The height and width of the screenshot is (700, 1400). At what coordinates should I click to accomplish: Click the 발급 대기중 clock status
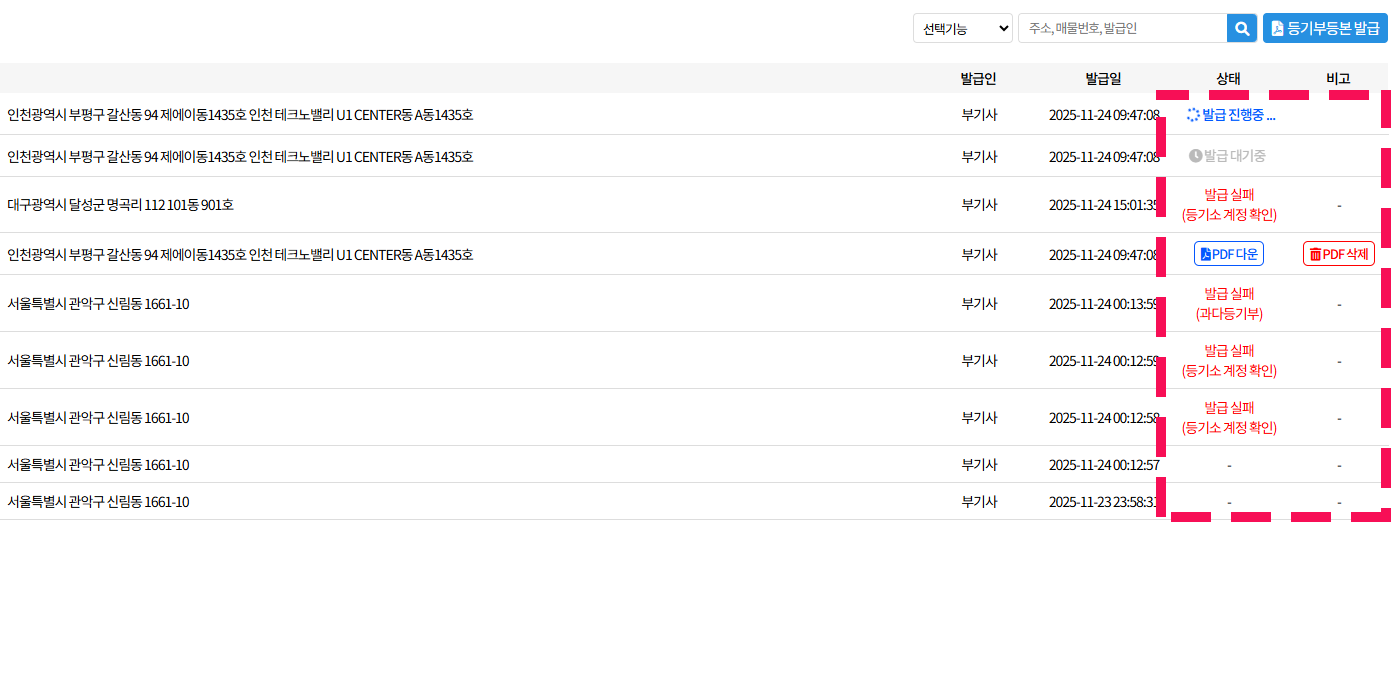click(1227, 156)
